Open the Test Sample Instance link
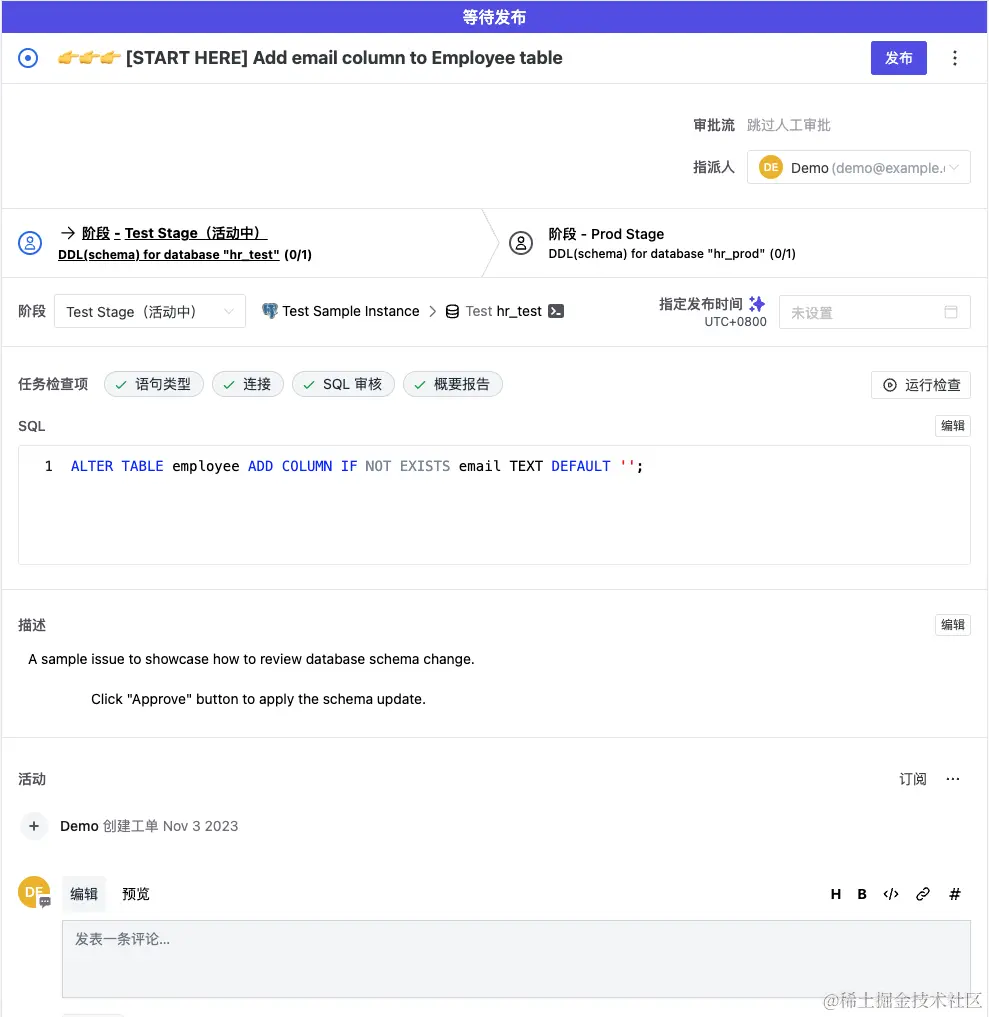989x1017 pixels. (x=350, y=311)
